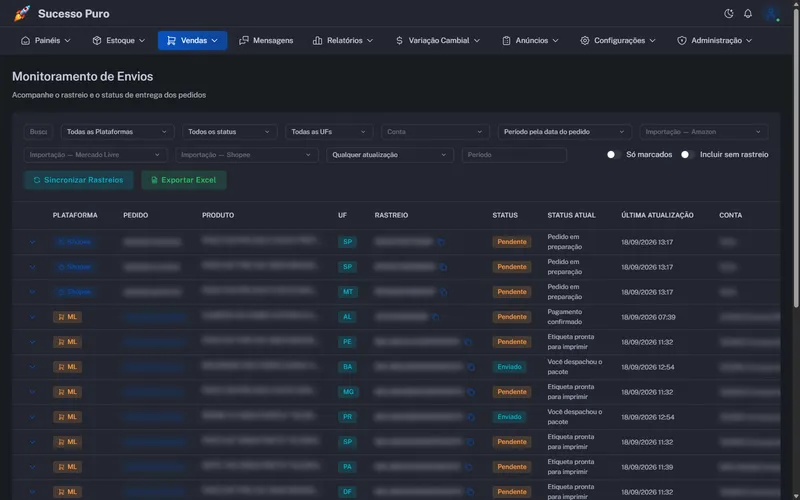The height and width of the screenshot is (500, 800).
Task: Copy tracking code in the MG row
Action: [471, 392]
